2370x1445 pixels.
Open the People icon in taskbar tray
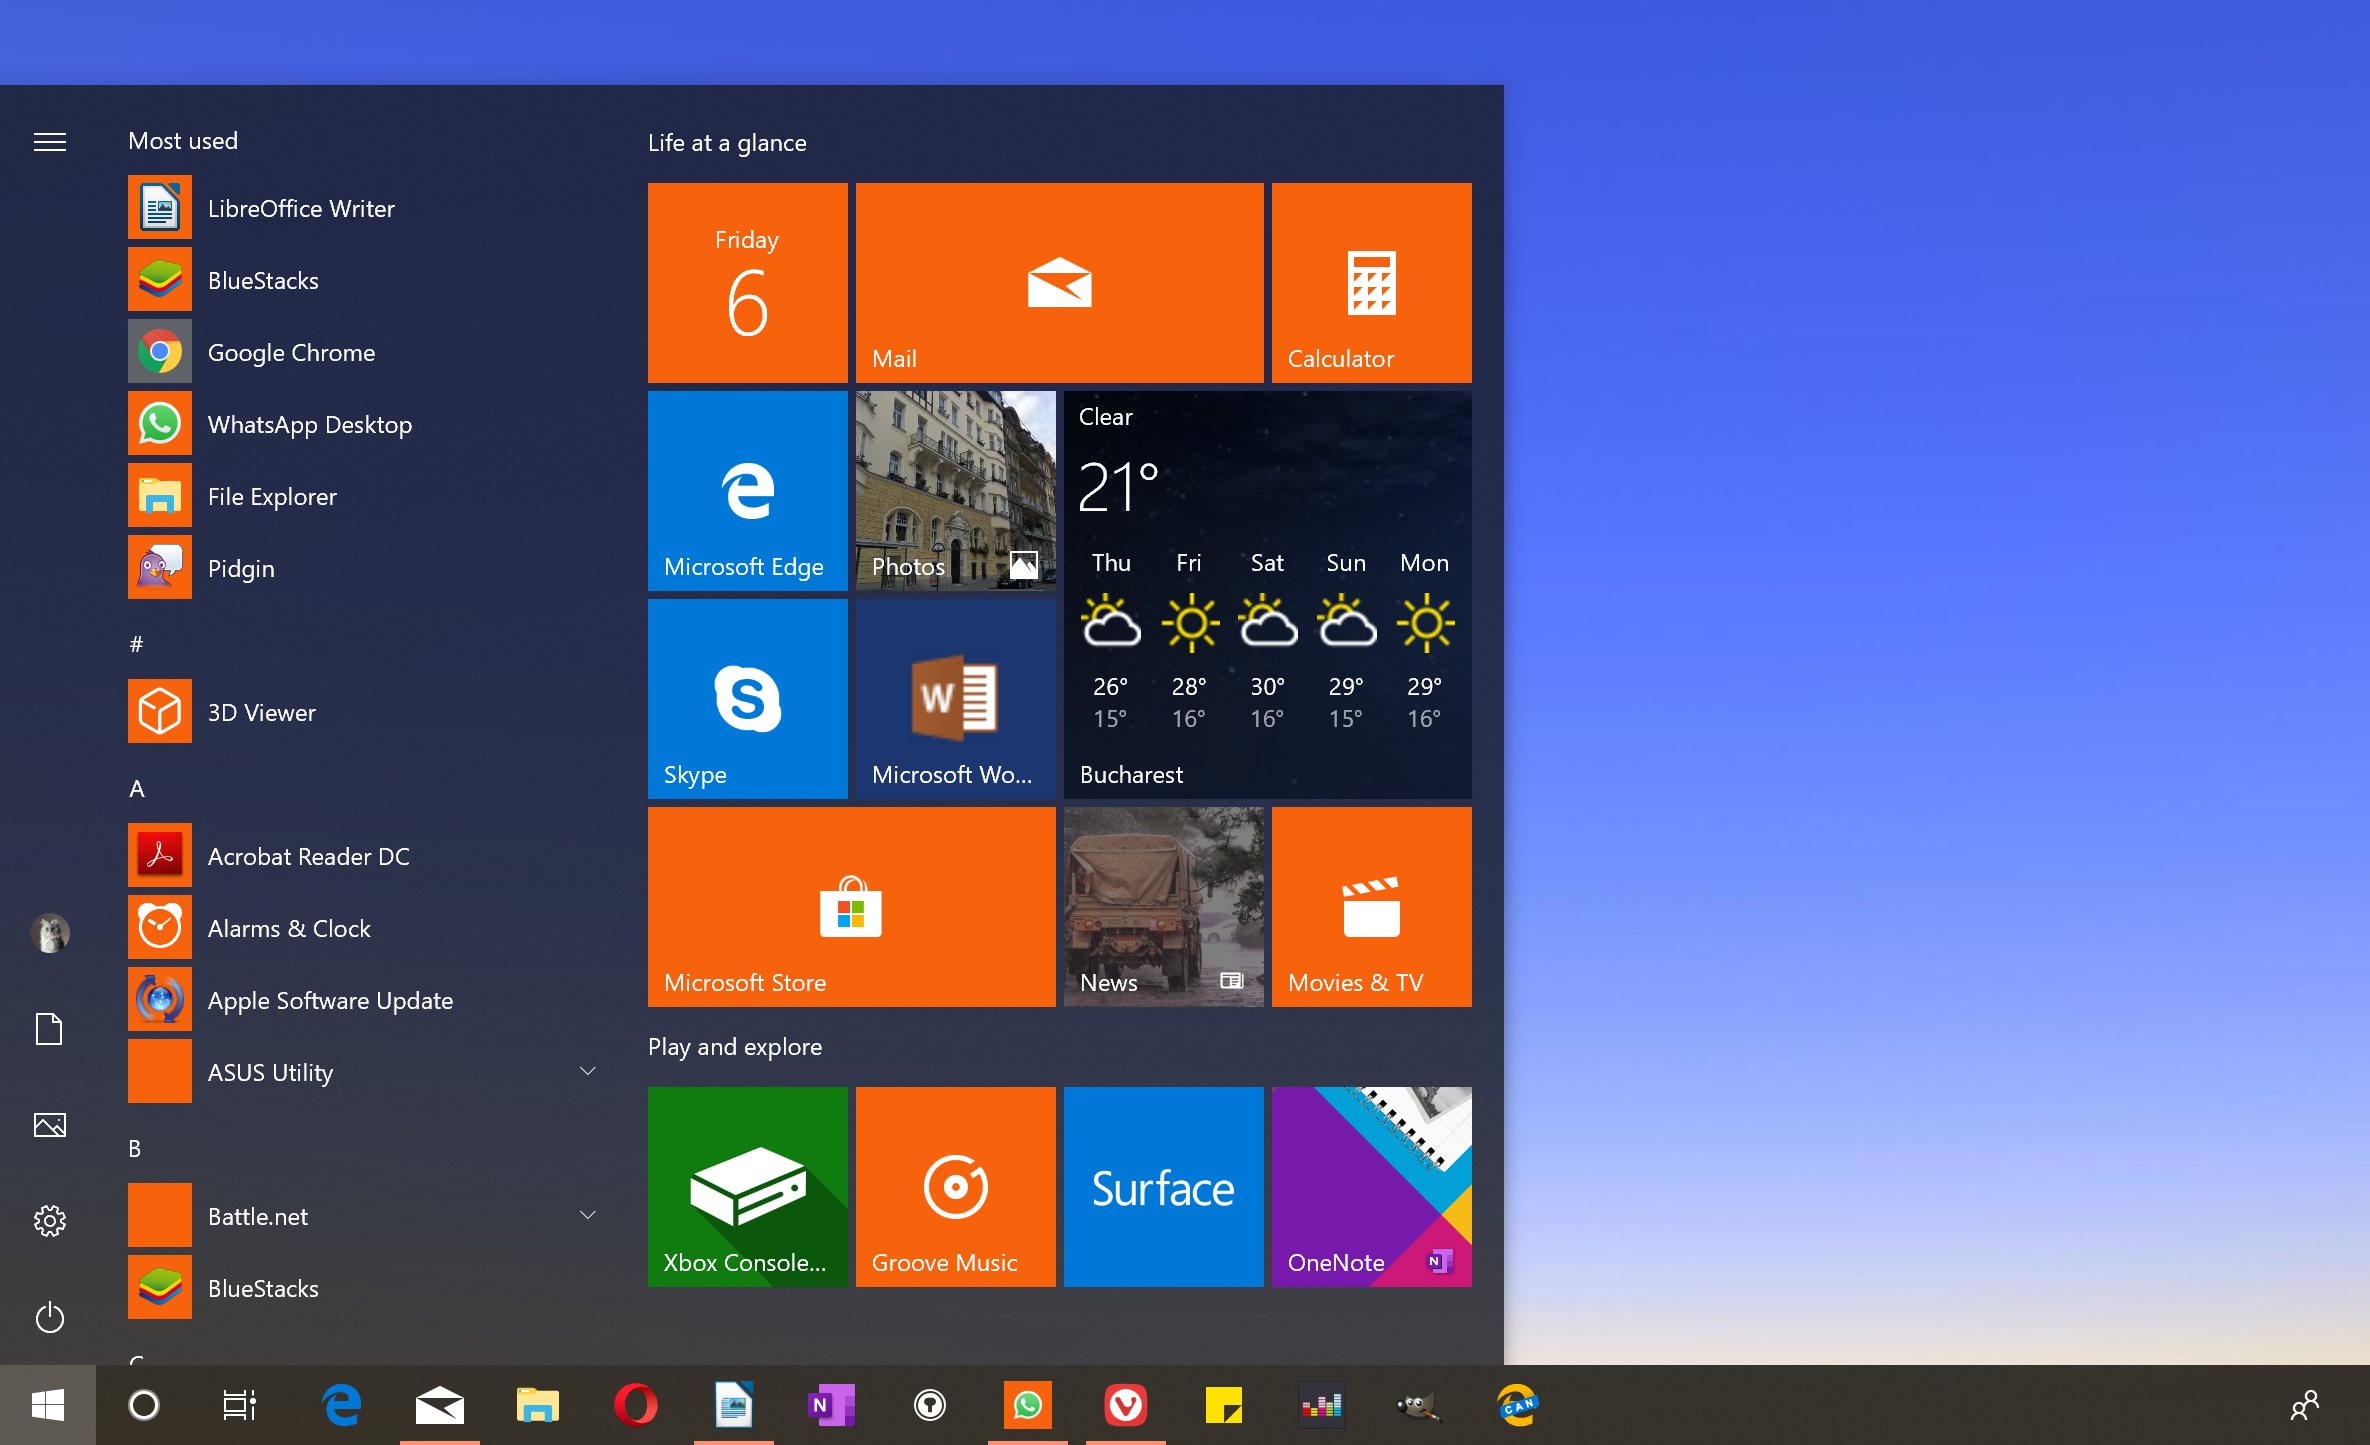point(2304,1405)
